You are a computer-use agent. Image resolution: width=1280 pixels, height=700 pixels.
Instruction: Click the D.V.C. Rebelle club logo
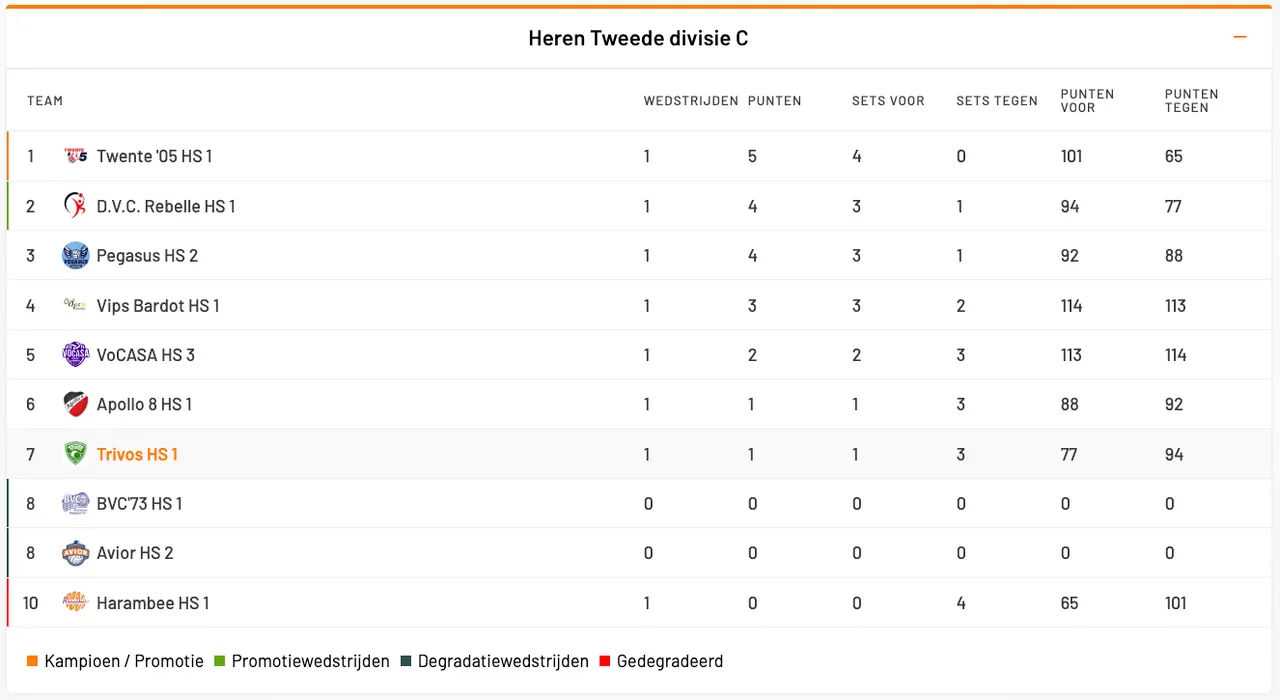(x=76, y=206)
